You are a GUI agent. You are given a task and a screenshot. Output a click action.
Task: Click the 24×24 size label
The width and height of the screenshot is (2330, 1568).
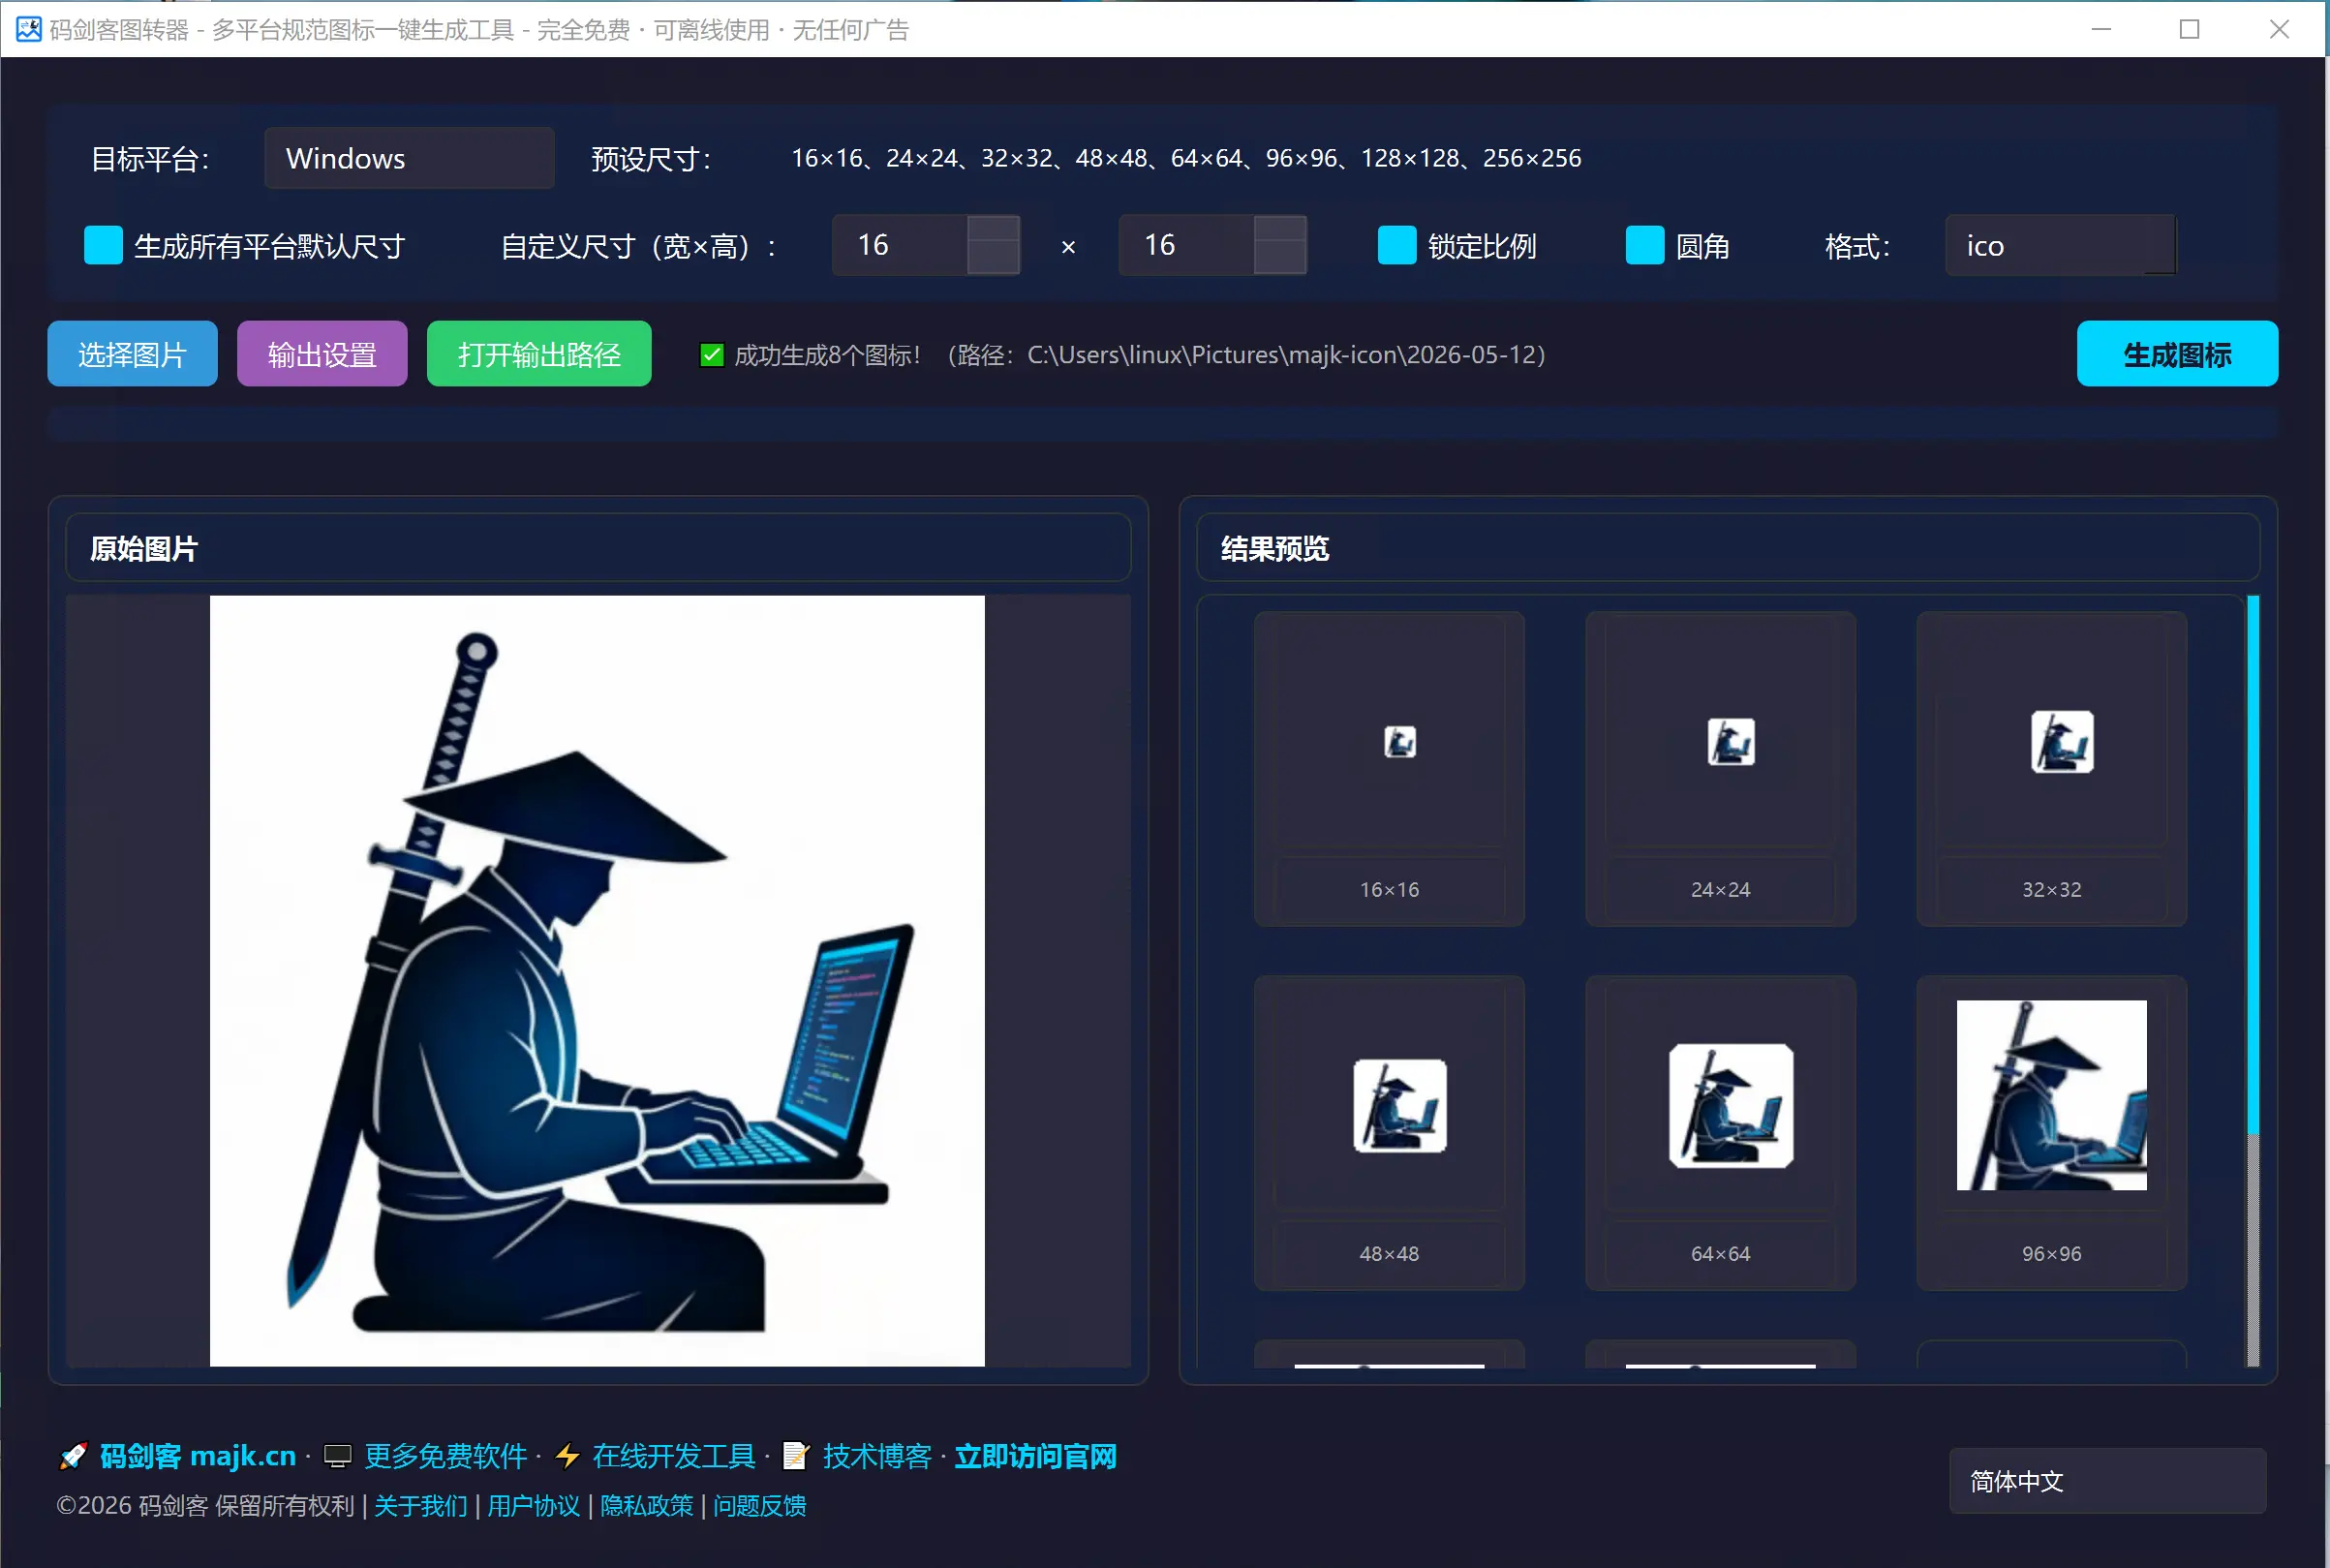tap(1720, 889)
